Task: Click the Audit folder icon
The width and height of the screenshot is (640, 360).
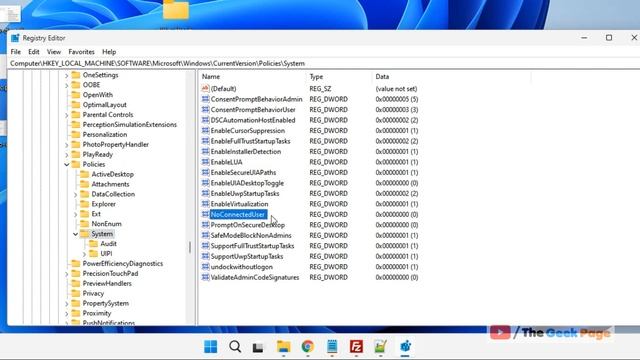Action: (93, 244)
